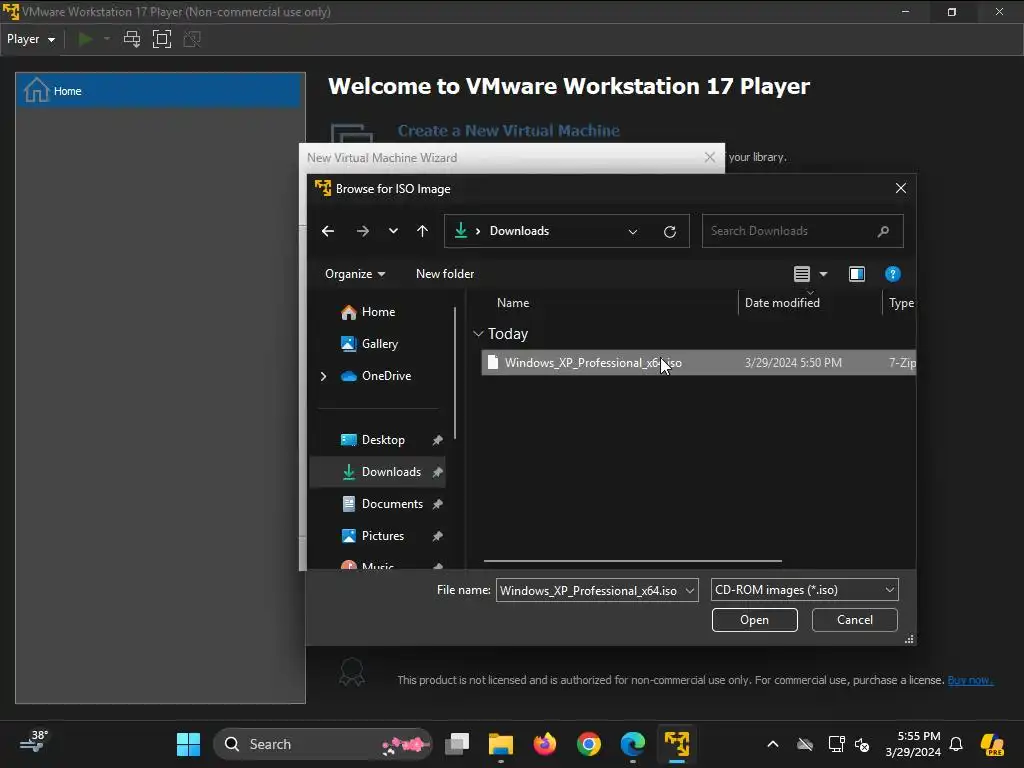Open Gallery in the navigation pane
The width and height of the screenshot is (1024, 768).
tap(379, 344)
